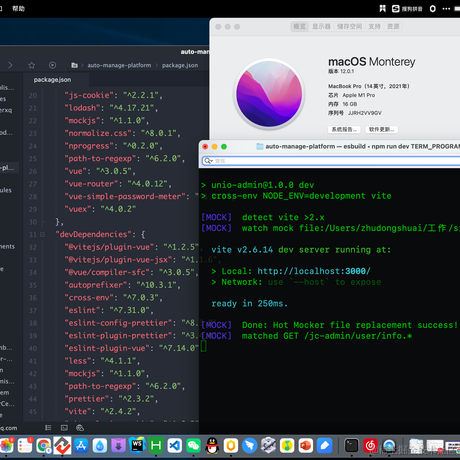Click the "js-cookie" line in package.json

pyautogui.click(x=113, y=95)
